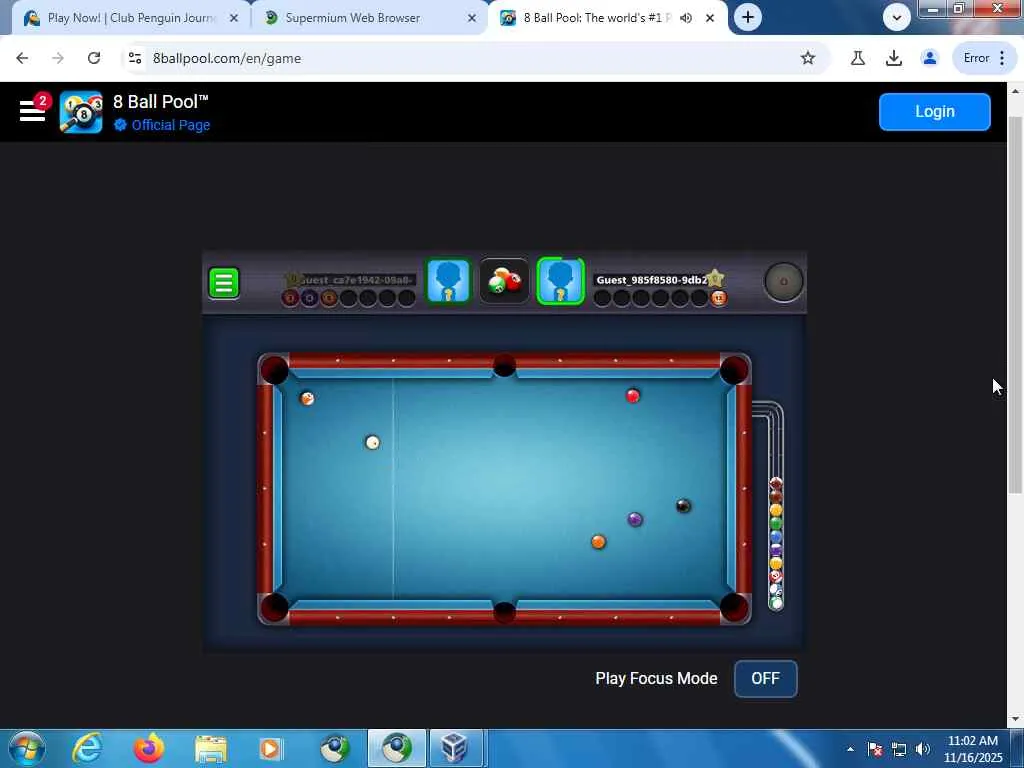Open the site information icon in address bar

point(135,58)
